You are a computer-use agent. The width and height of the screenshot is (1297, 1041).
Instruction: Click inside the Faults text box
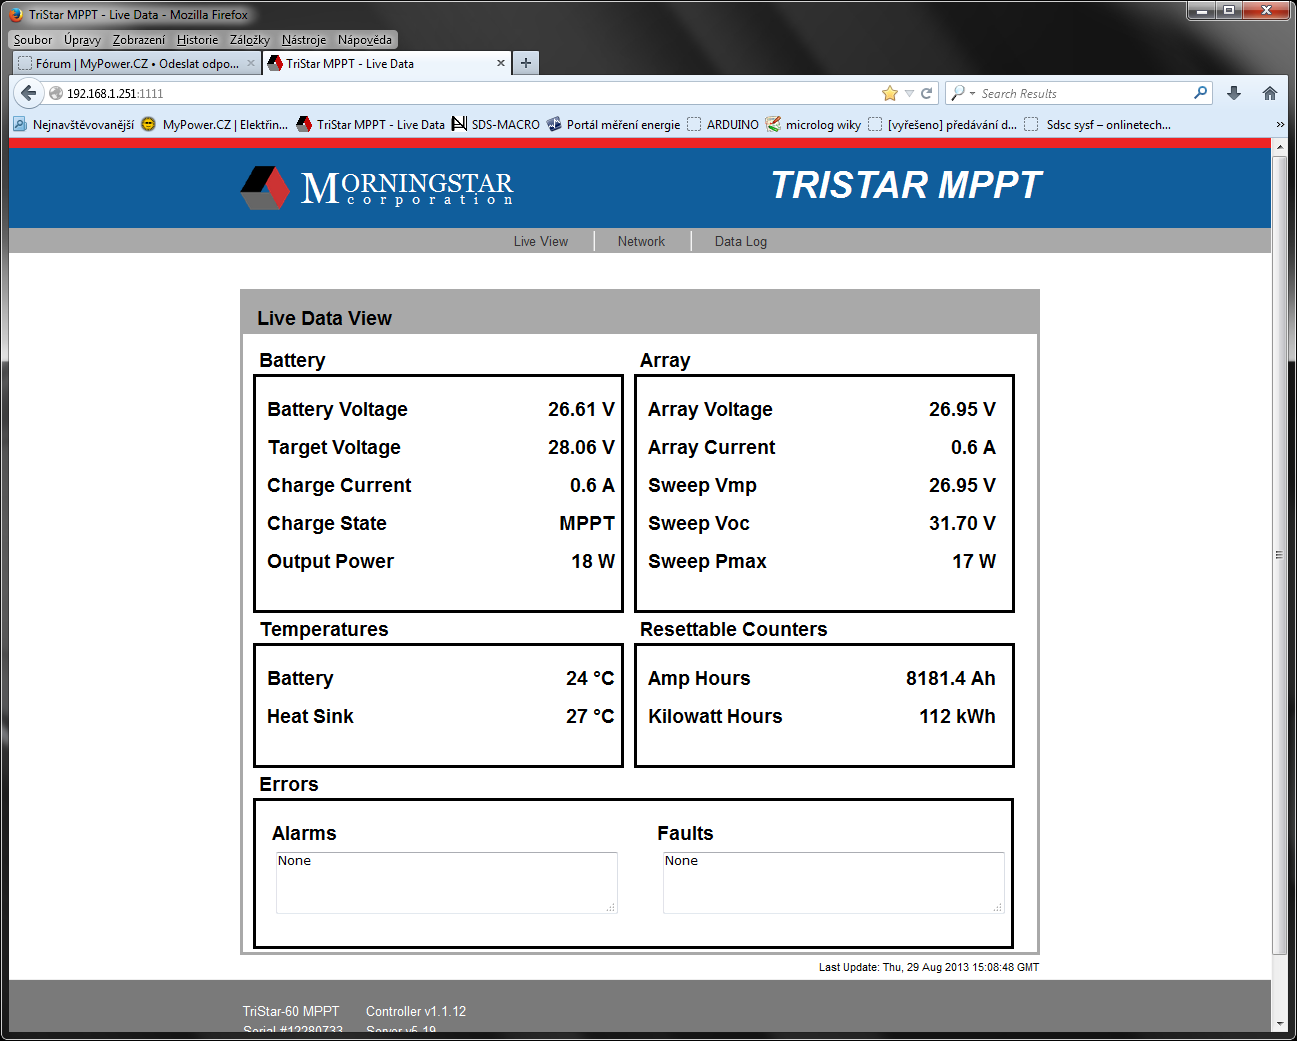click(x=834, y=882)
